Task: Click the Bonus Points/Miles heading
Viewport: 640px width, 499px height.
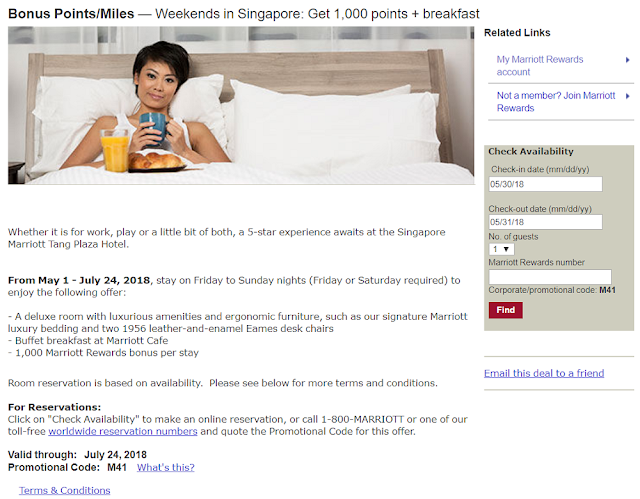Action: click(x=71, y=13)
